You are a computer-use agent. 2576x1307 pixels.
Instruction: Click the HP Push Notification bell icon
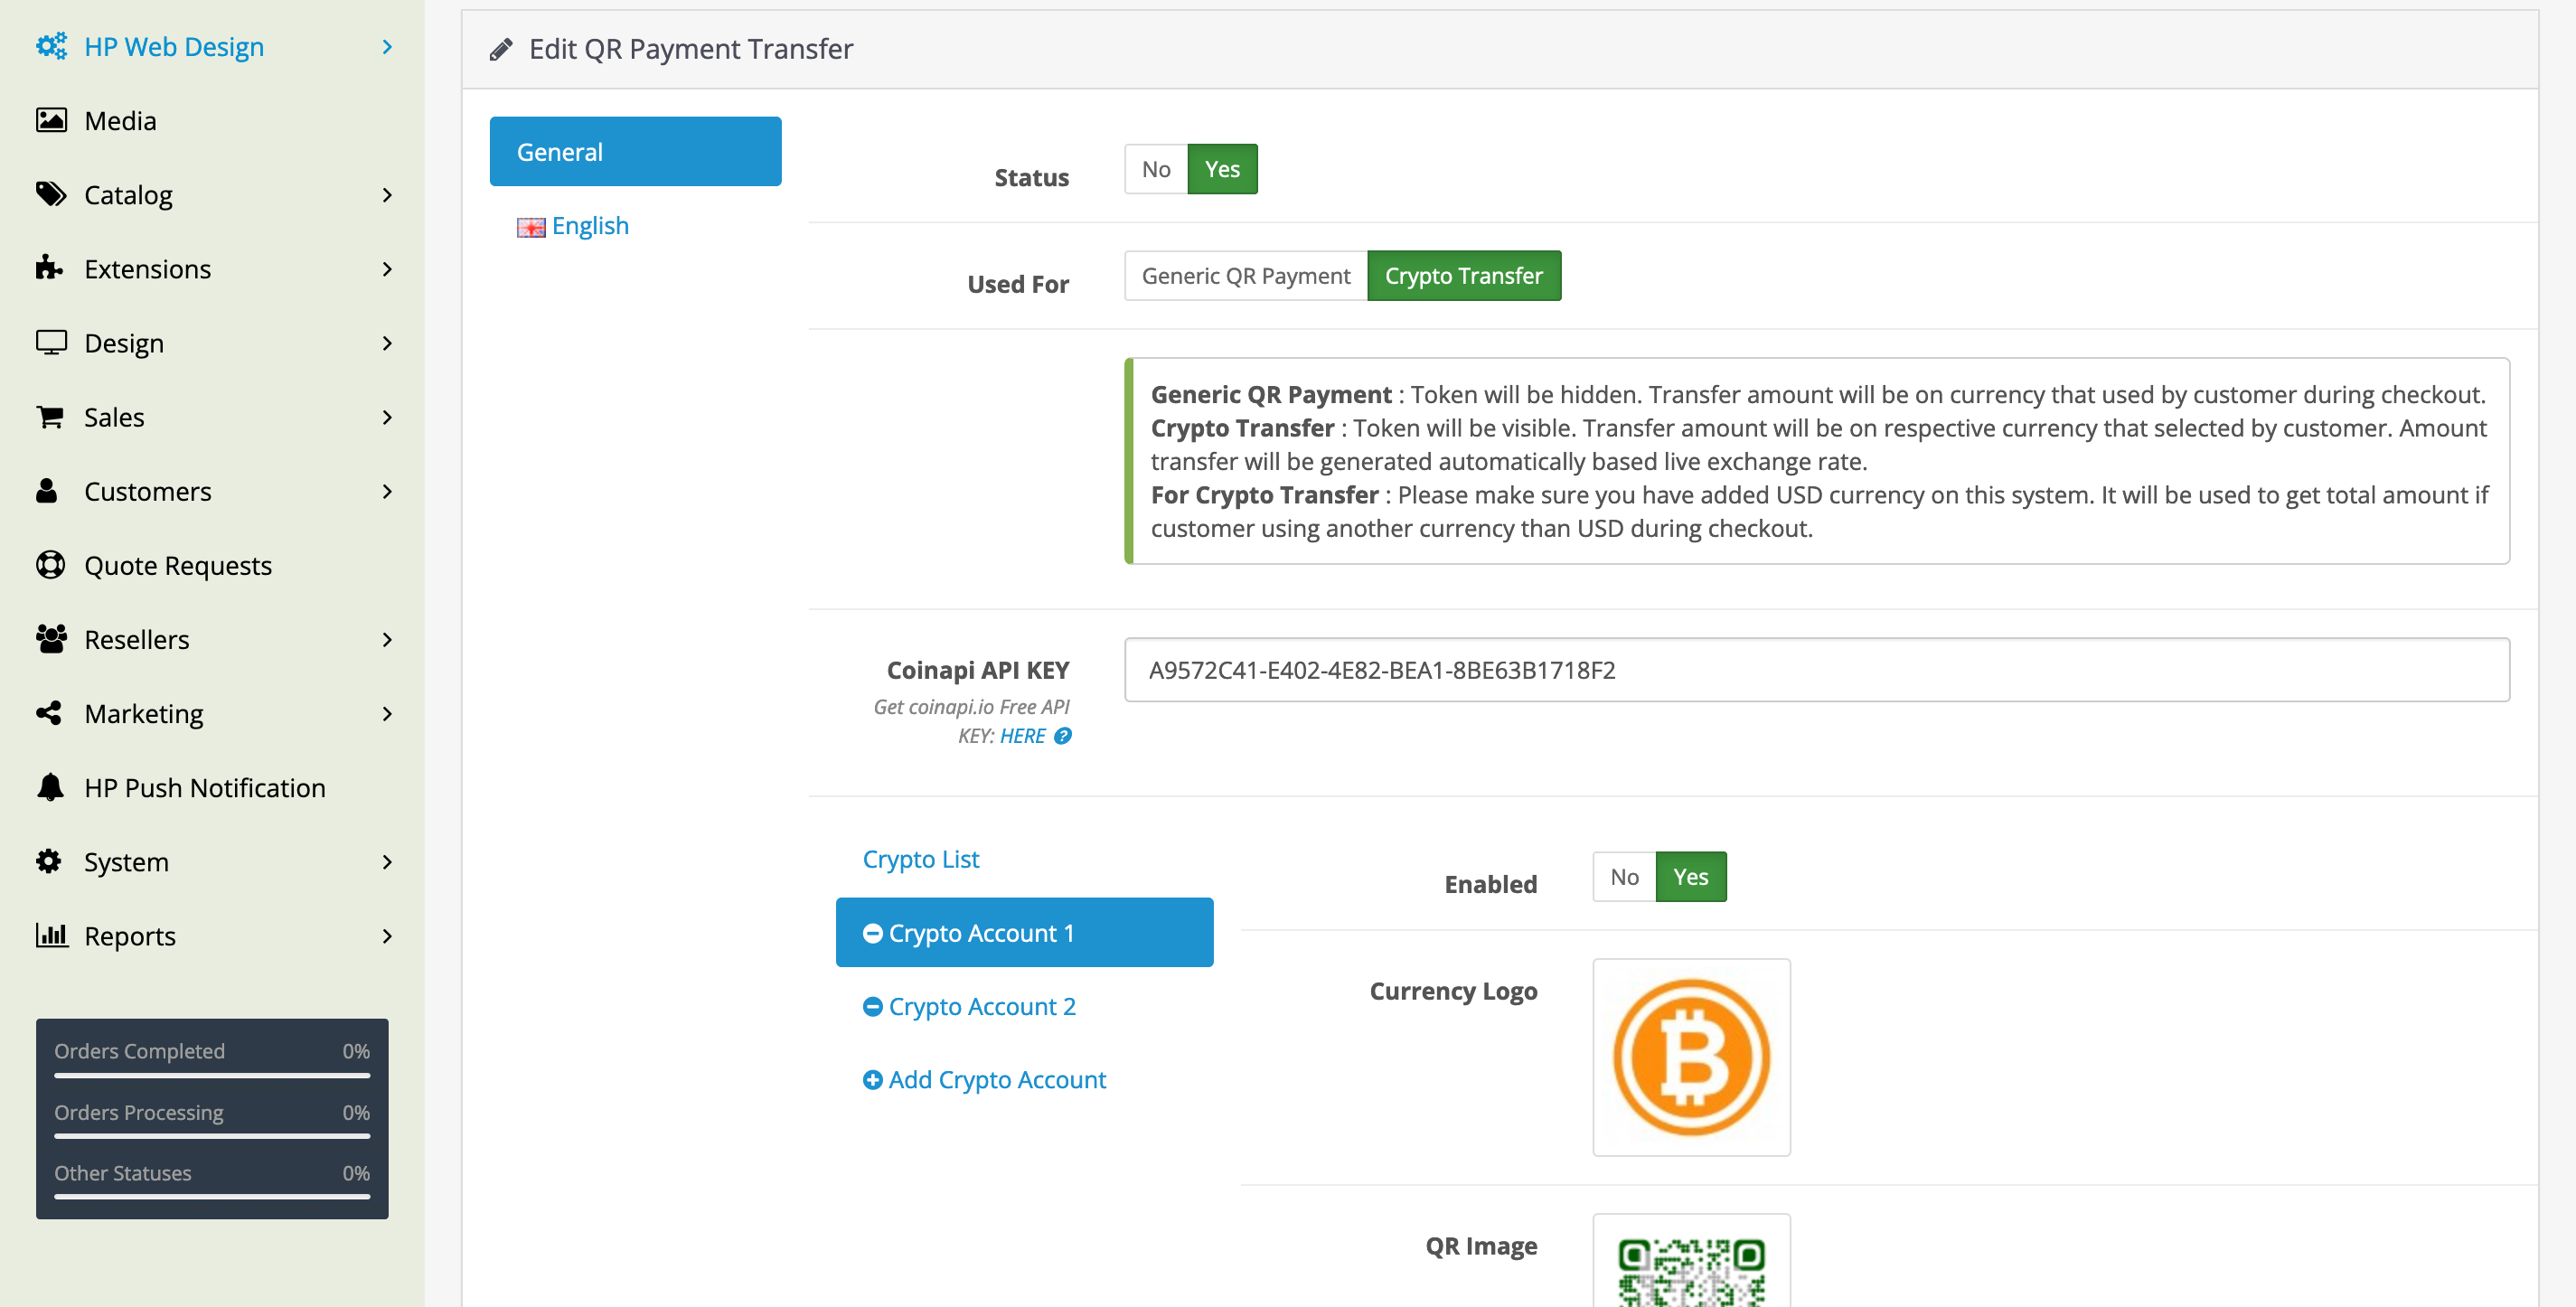(51, 787)
